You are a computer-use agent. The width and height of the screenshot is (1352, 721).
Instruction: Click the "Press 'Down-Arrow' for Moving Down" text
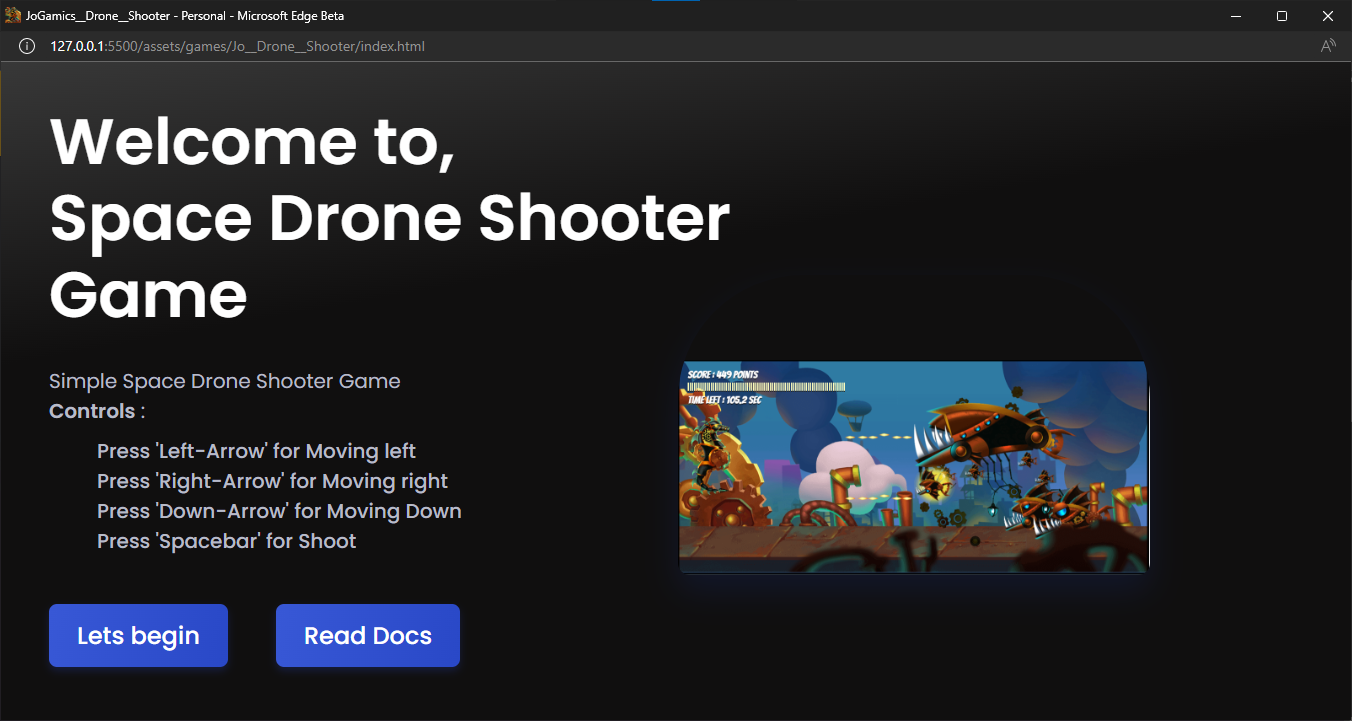coord(279,511)
